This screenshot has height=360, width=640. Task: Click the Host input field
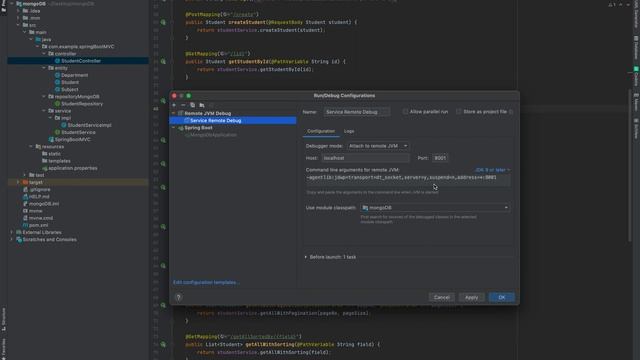pyautogui.click(x=365, y=158)
